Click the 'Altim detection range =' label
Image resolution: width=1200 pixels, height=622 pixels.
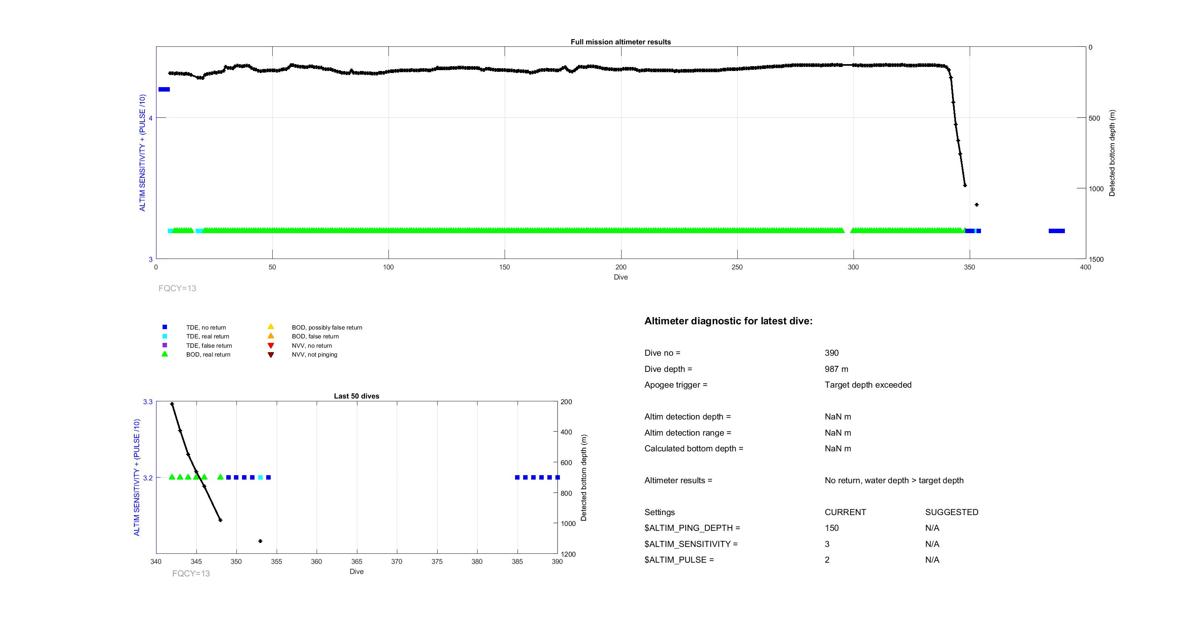tap(688, 433)
